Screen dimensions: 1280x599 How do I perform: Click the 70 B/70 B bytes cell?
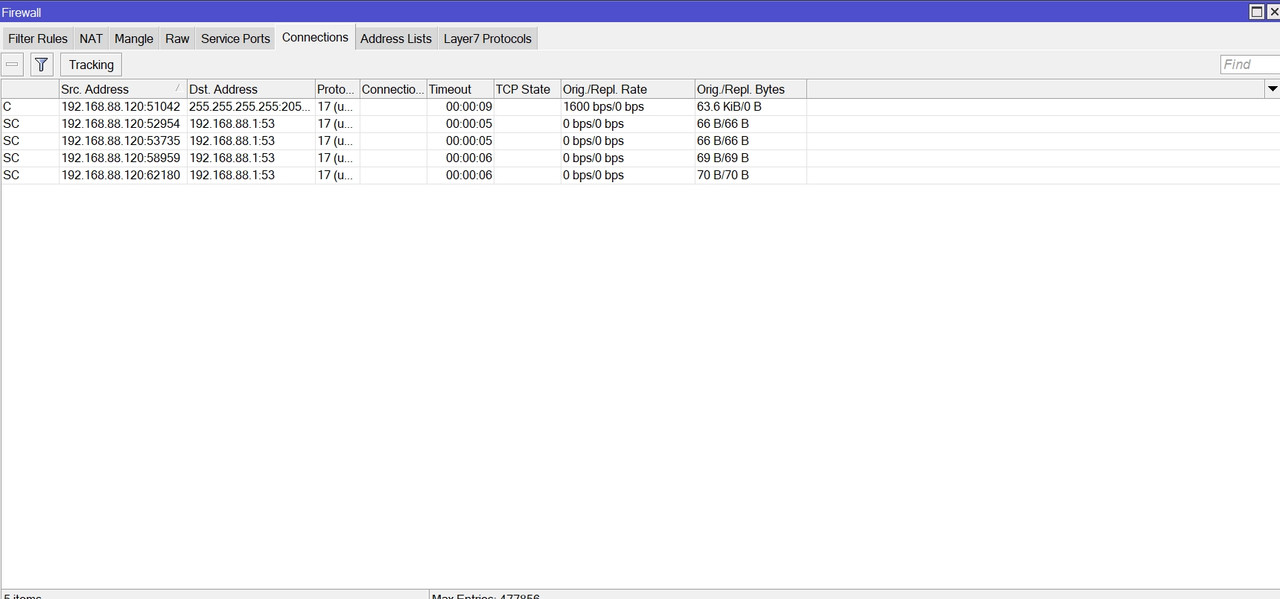pos(751,175)
